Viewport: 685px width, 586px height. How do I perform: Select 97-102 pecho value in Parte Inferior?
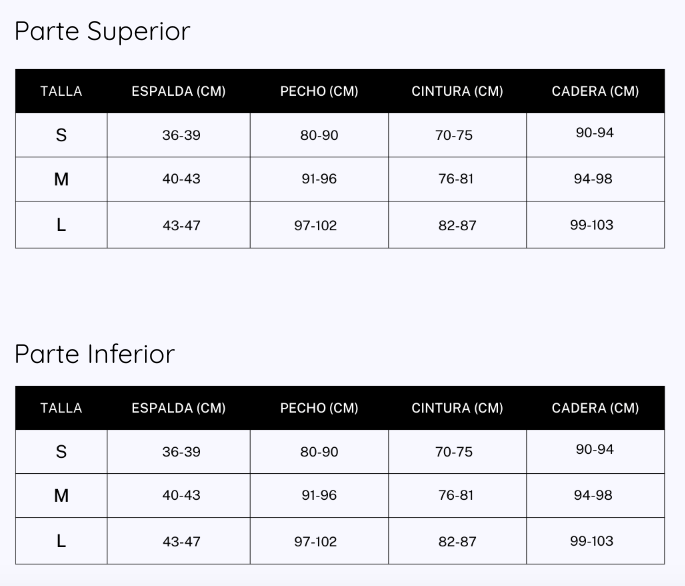pyautogui.click(x=315, y=542)
